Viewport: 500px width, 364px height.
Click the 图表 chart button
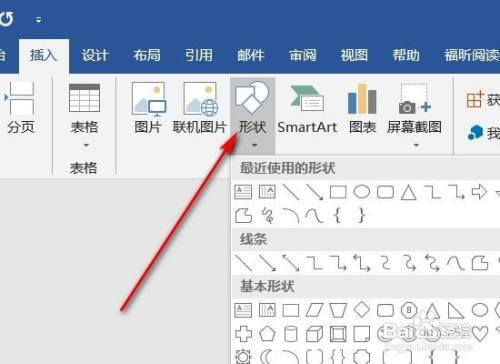[362, 108]
